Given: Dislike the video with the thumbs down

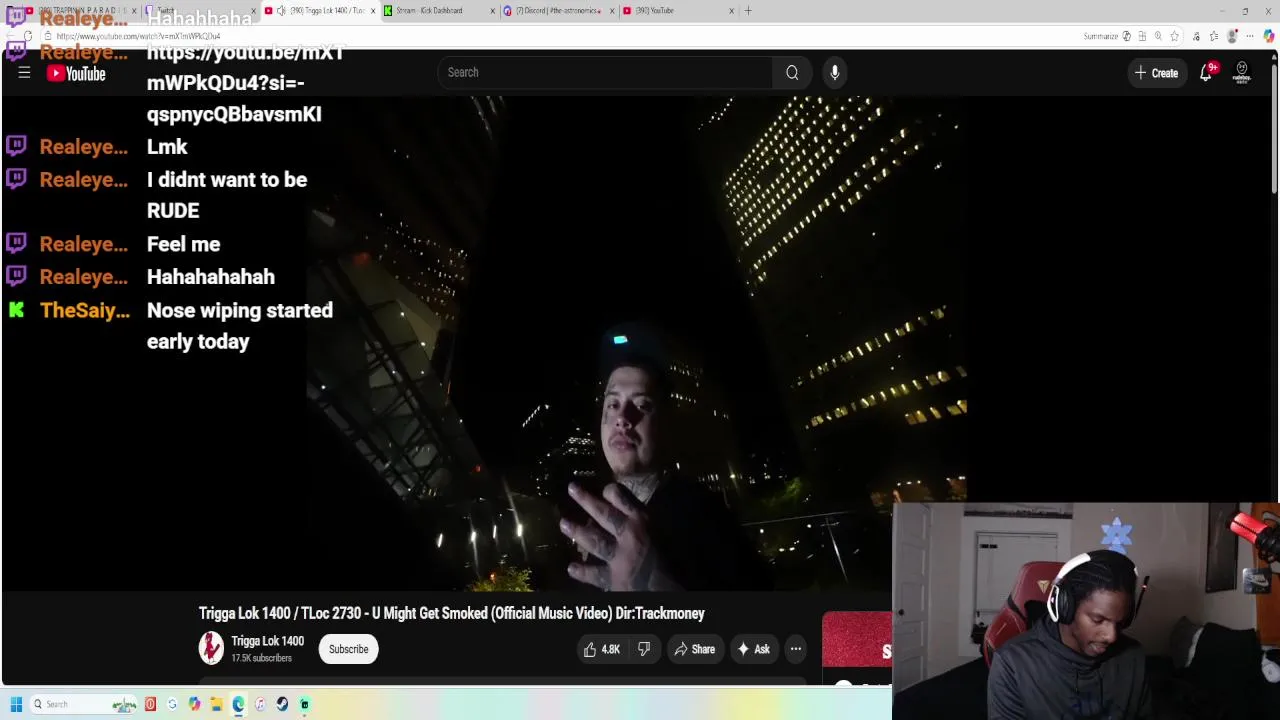Looking at the screenshot, I should (644, 649).
